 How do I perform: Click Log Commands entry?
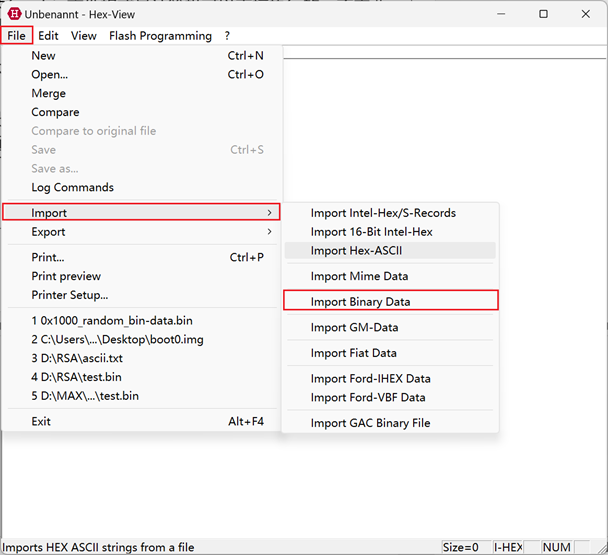(x=72, y=188)
